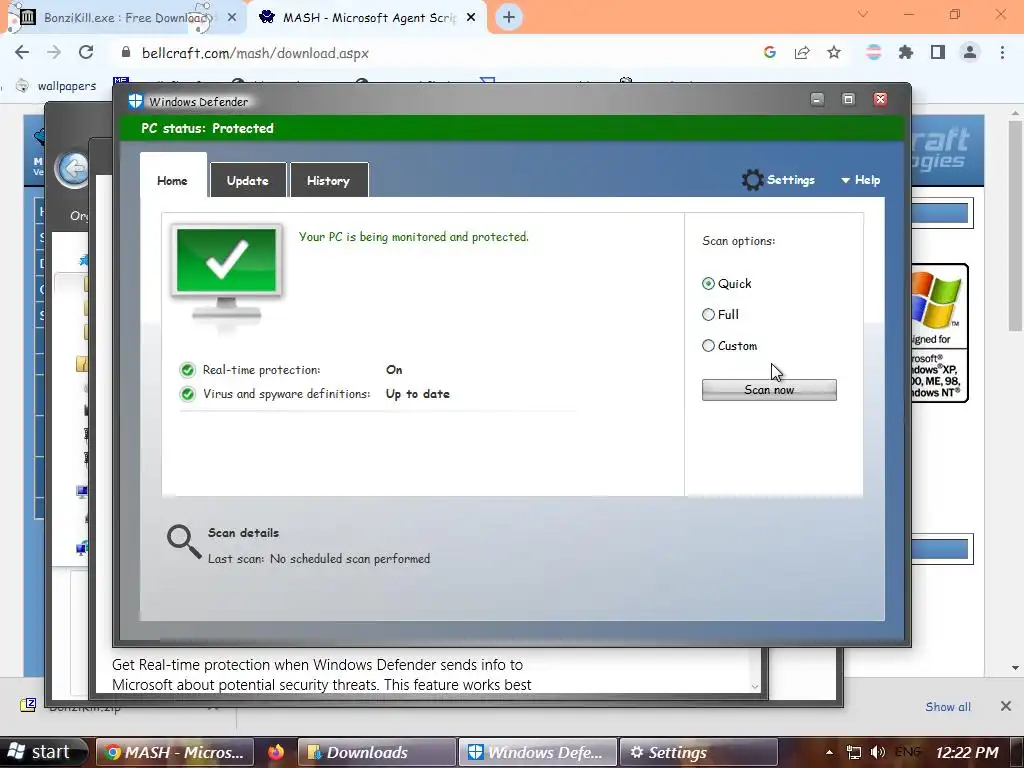Screen dimensions: 1024x768
Task: Click "Your PC is being monitored and protected." text
Action: point(414,236)
